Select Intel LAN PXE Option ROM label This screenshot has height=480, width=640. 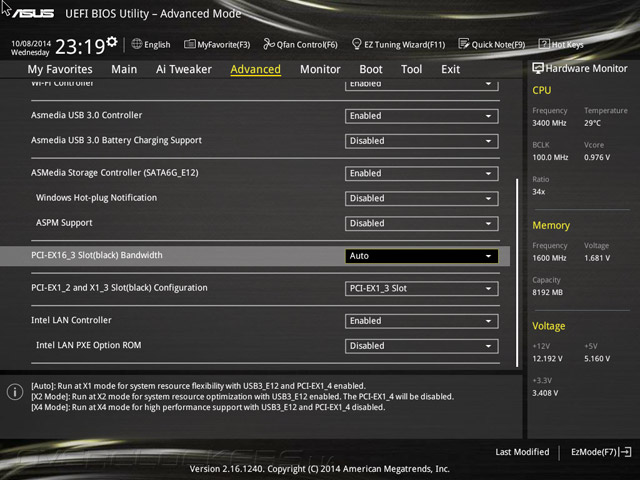tap(89, 345)
